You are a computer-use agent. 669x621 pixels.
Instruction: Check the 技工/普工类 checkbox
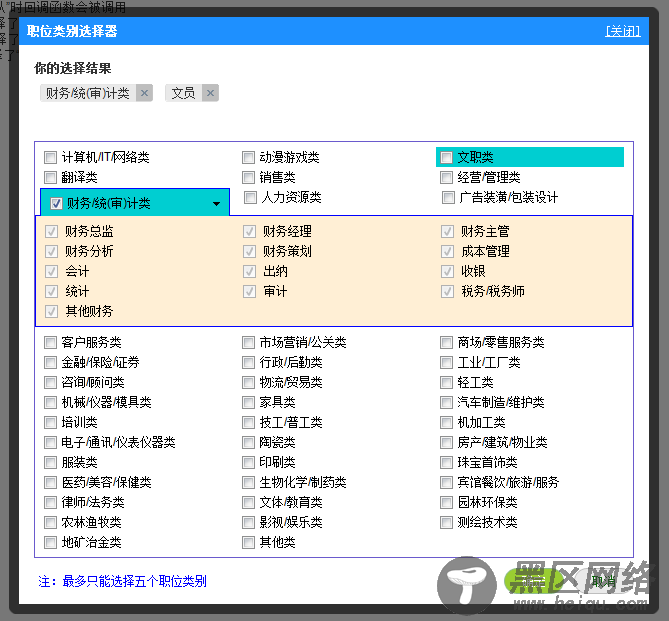pos(248,423)
